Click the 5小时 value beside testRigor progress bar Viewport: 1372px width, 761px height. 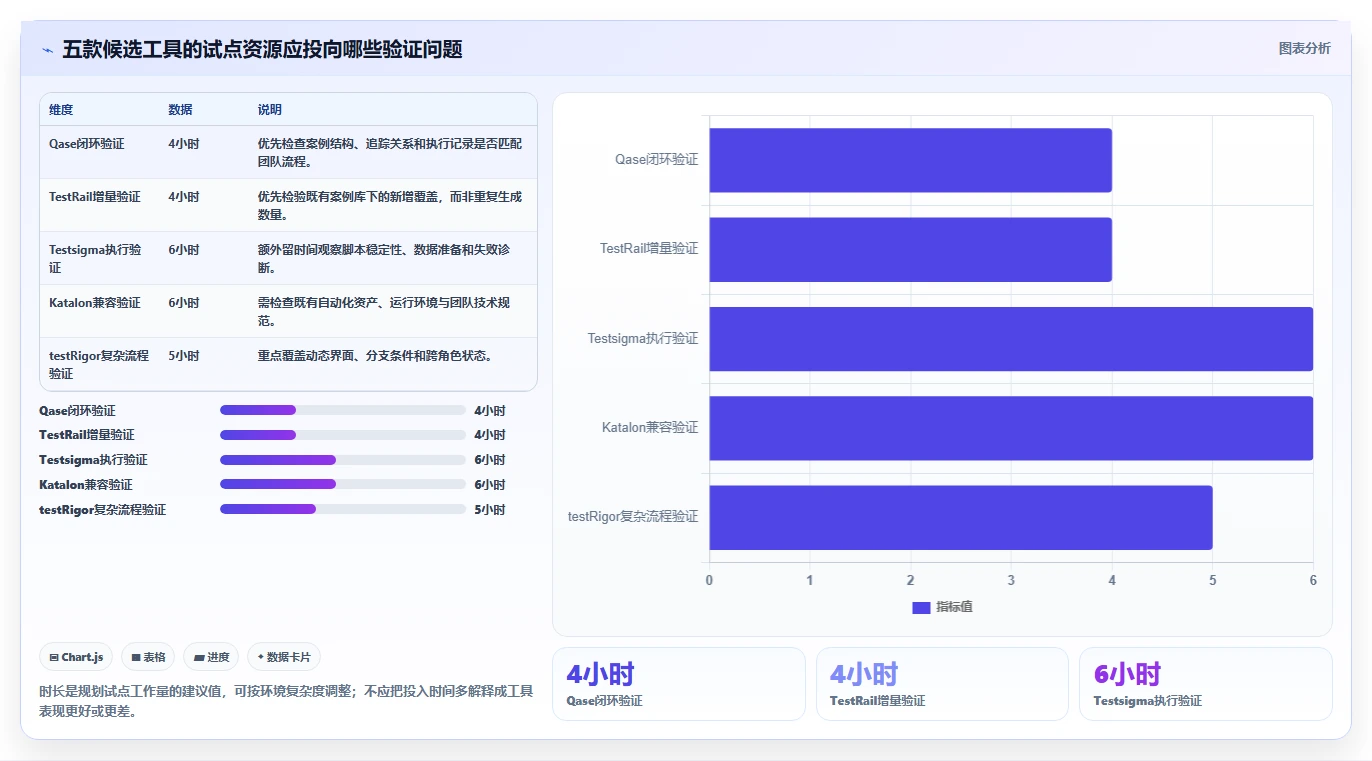tap(490, 510)
